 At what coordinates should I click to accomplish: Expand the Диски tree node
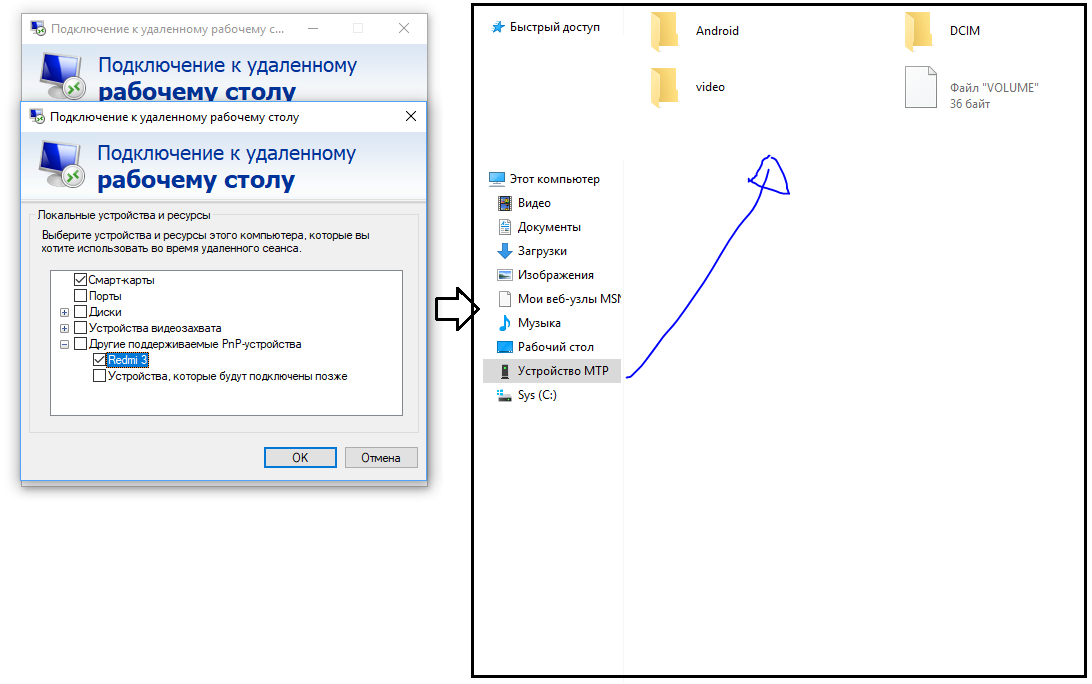65,312
